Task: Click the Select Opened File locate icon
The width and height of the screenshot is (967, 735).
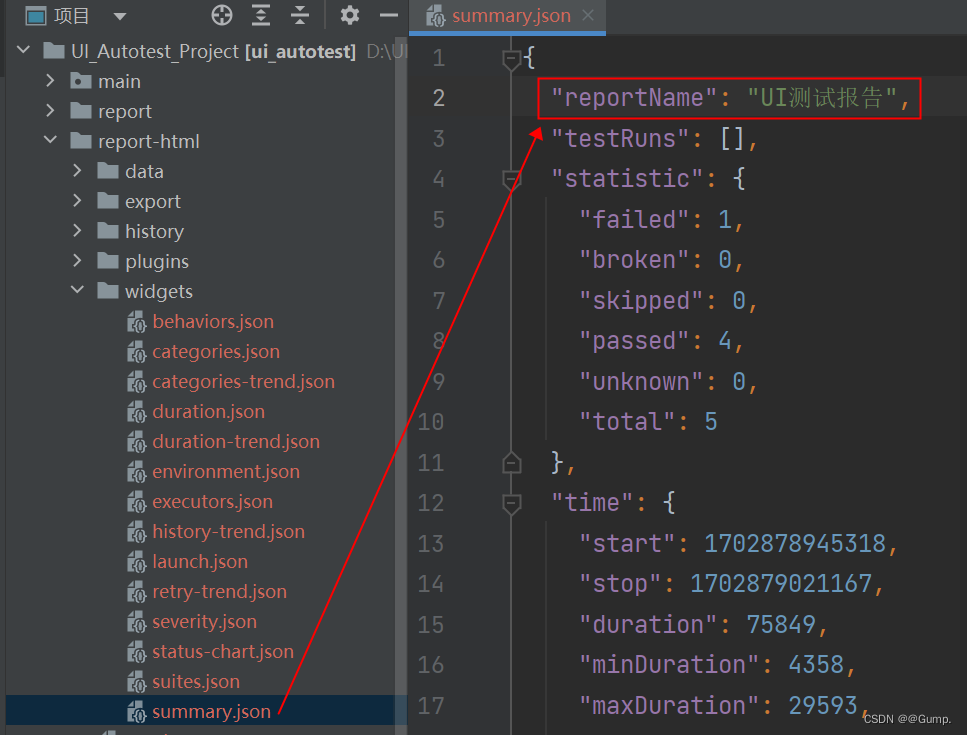Action: point(222,15)
